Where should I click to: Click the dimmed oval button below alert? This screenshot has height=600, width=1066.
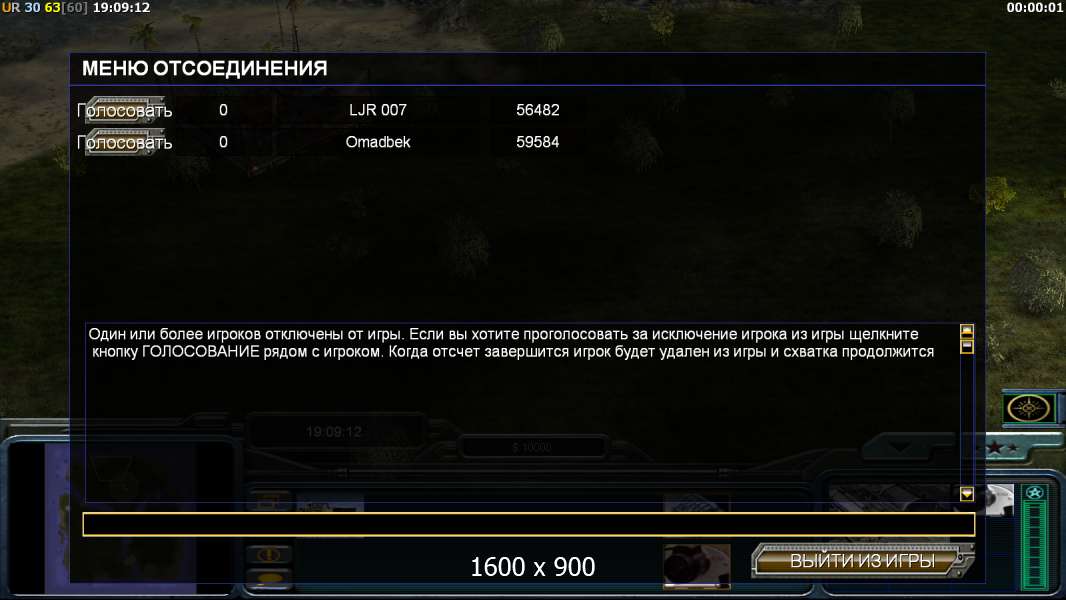[x=270, y=579]
